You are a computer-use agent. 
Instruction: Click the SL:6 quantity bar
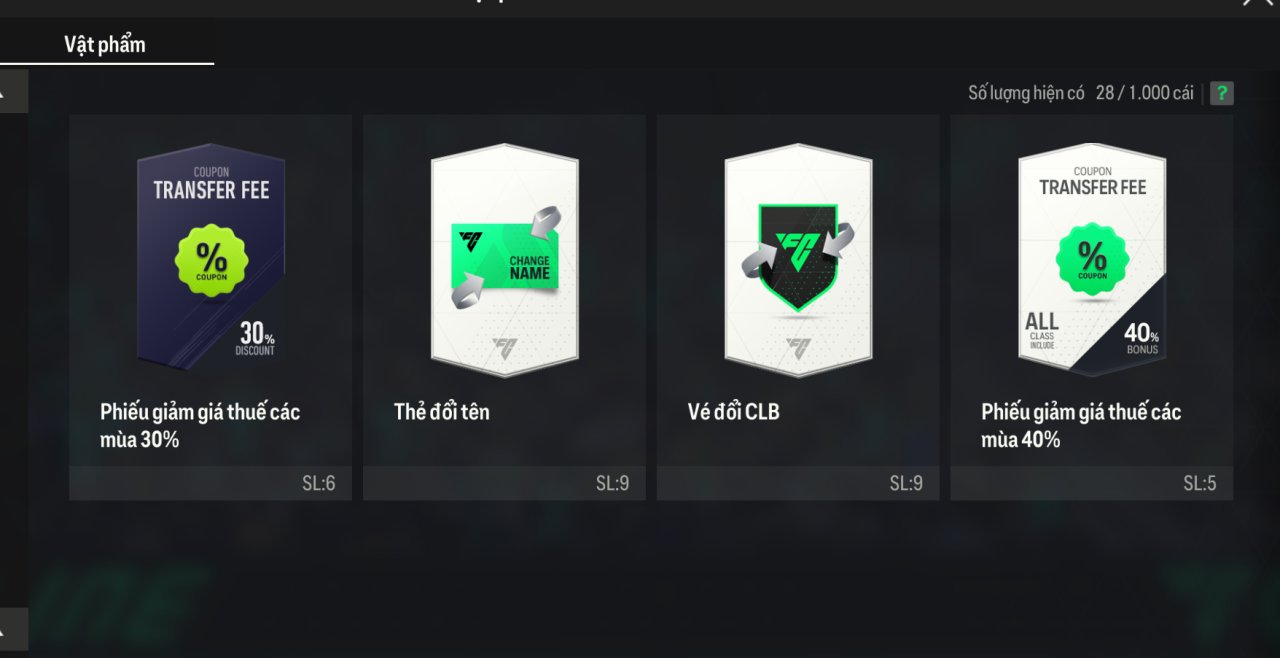(210, 483)
